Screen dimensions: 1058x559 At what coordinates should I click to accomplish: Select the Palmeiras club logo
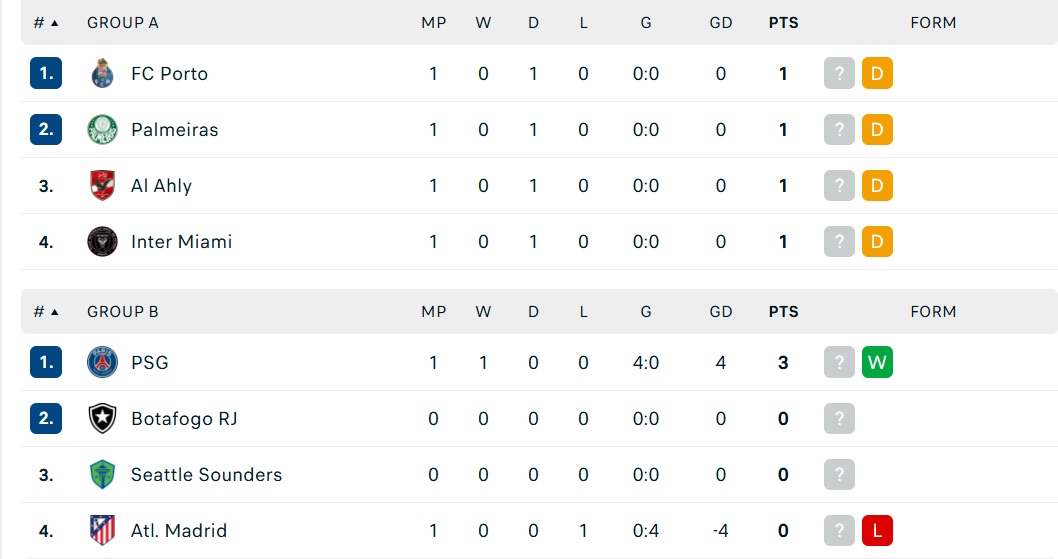(x=103, y=130)
